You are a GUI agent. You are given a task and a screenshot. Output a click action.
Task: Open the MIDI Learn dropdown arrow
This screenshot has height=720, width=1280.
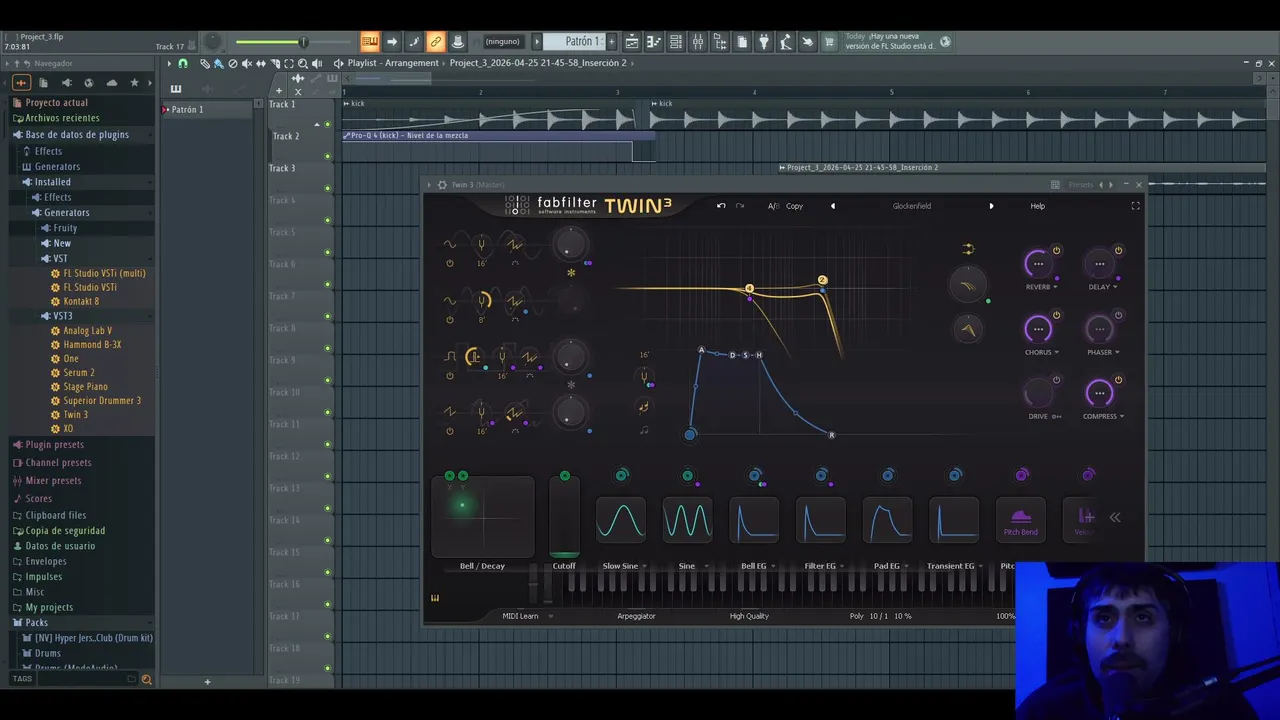point(550,616)
